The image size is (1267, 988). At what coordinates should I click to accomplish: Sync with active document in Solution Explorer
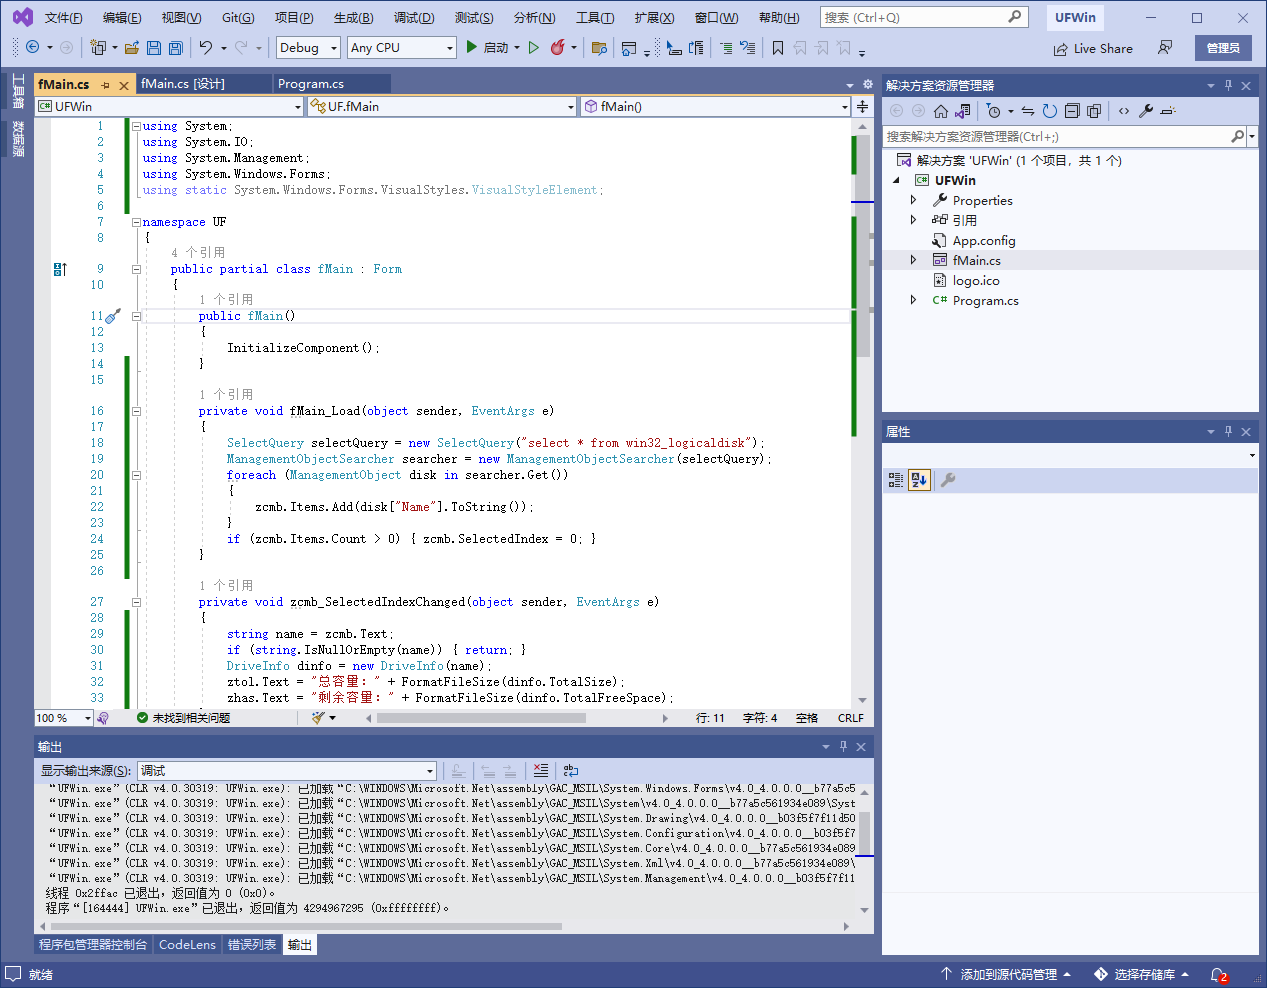click(1027, 111)
